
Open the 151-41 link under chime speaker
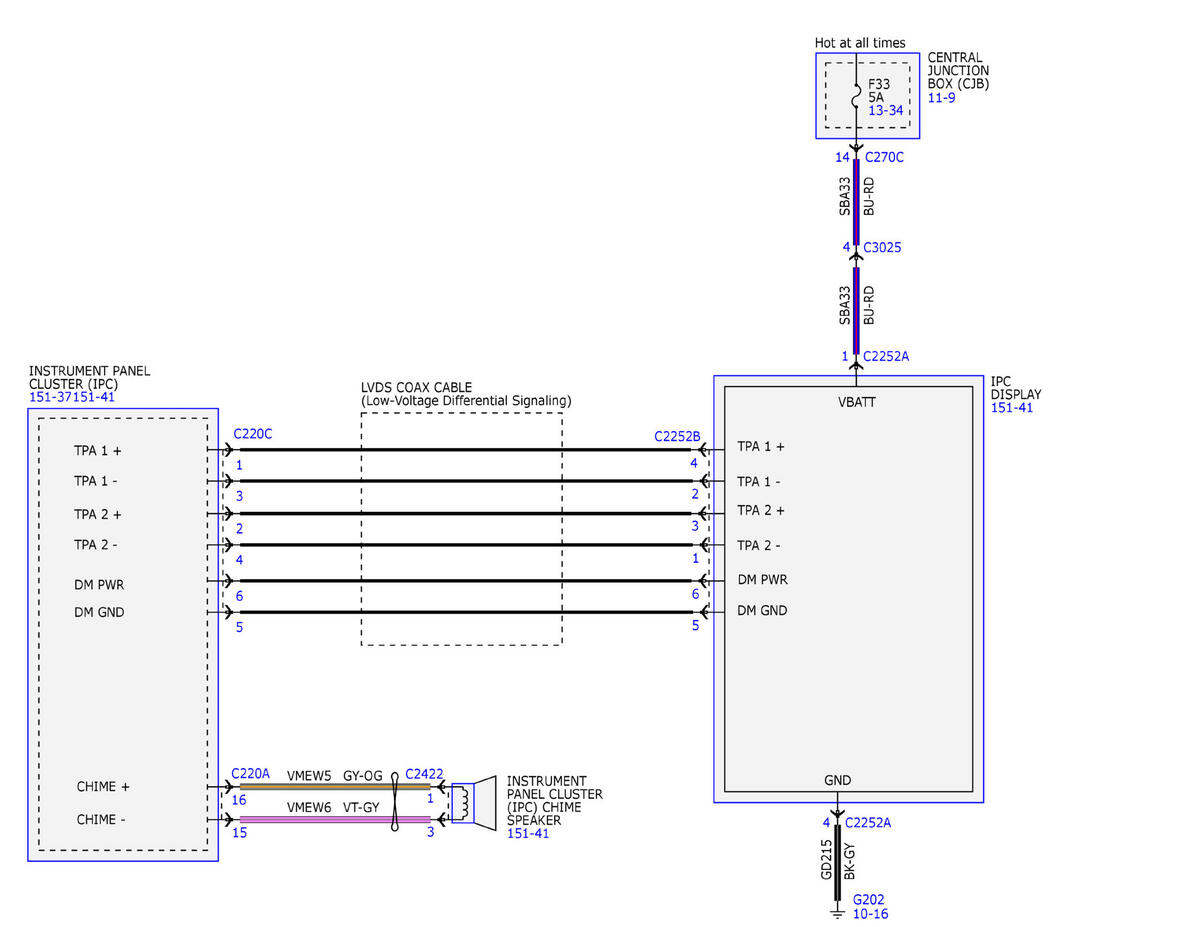pyautogui.click(x=526, y=833)
